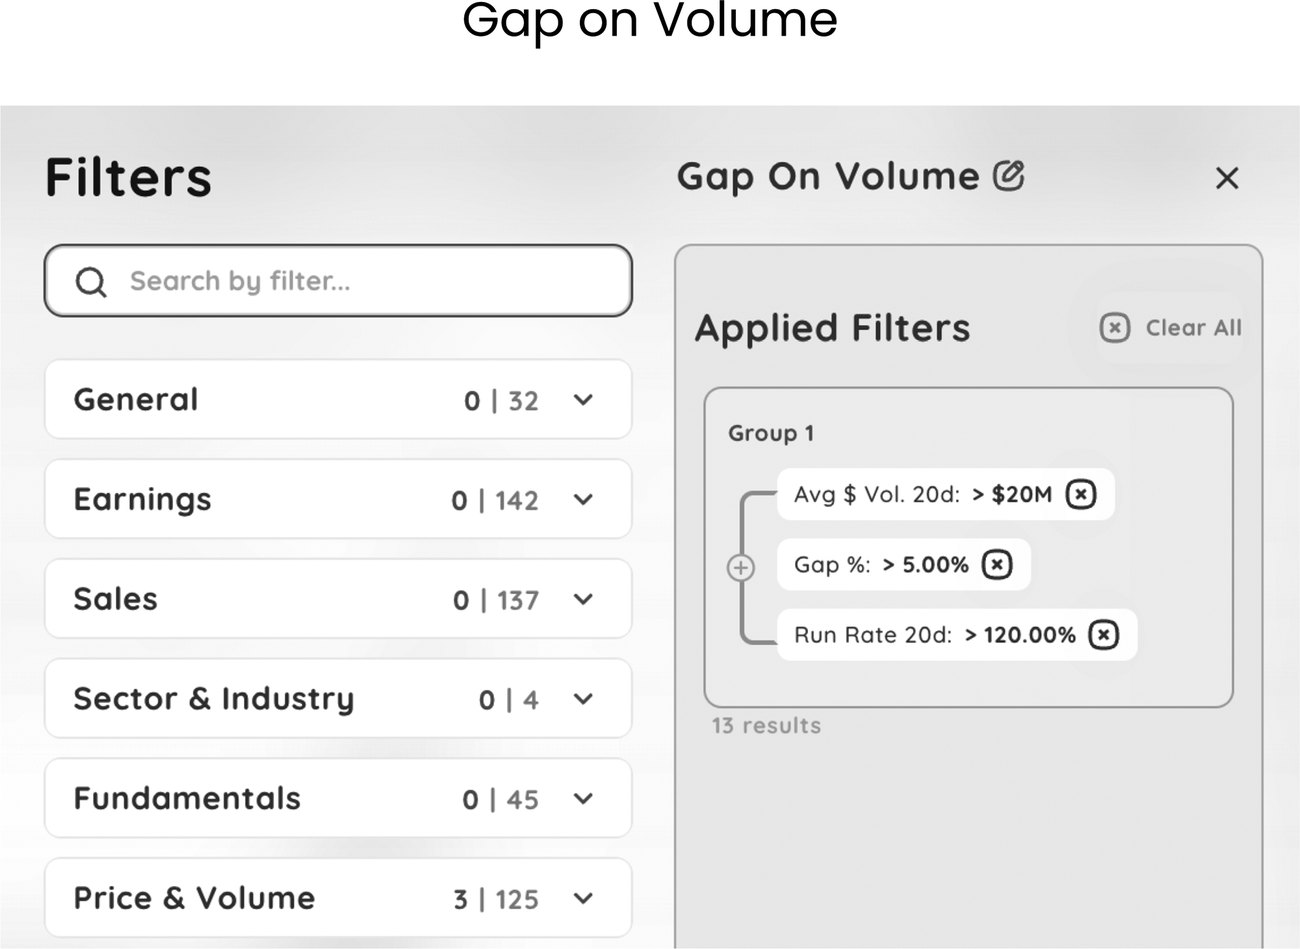Close the filters panel with the X icon

tap(1227, 178)
